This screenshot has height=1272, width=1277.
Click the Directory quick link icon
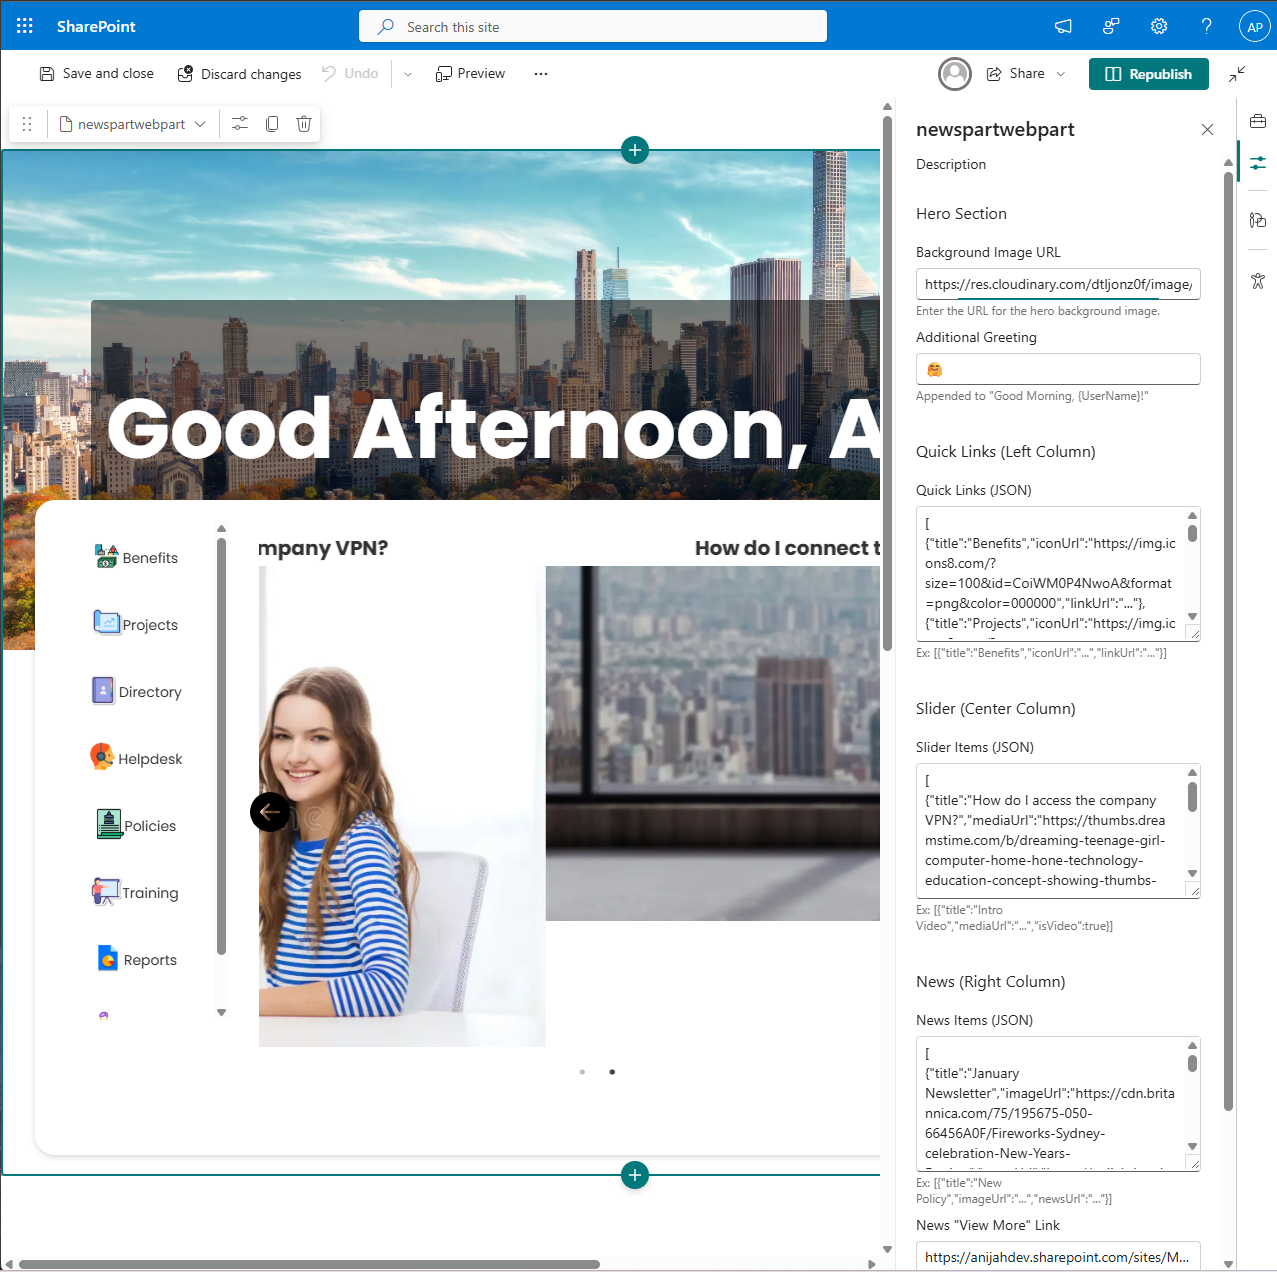[x=103, y=690]
